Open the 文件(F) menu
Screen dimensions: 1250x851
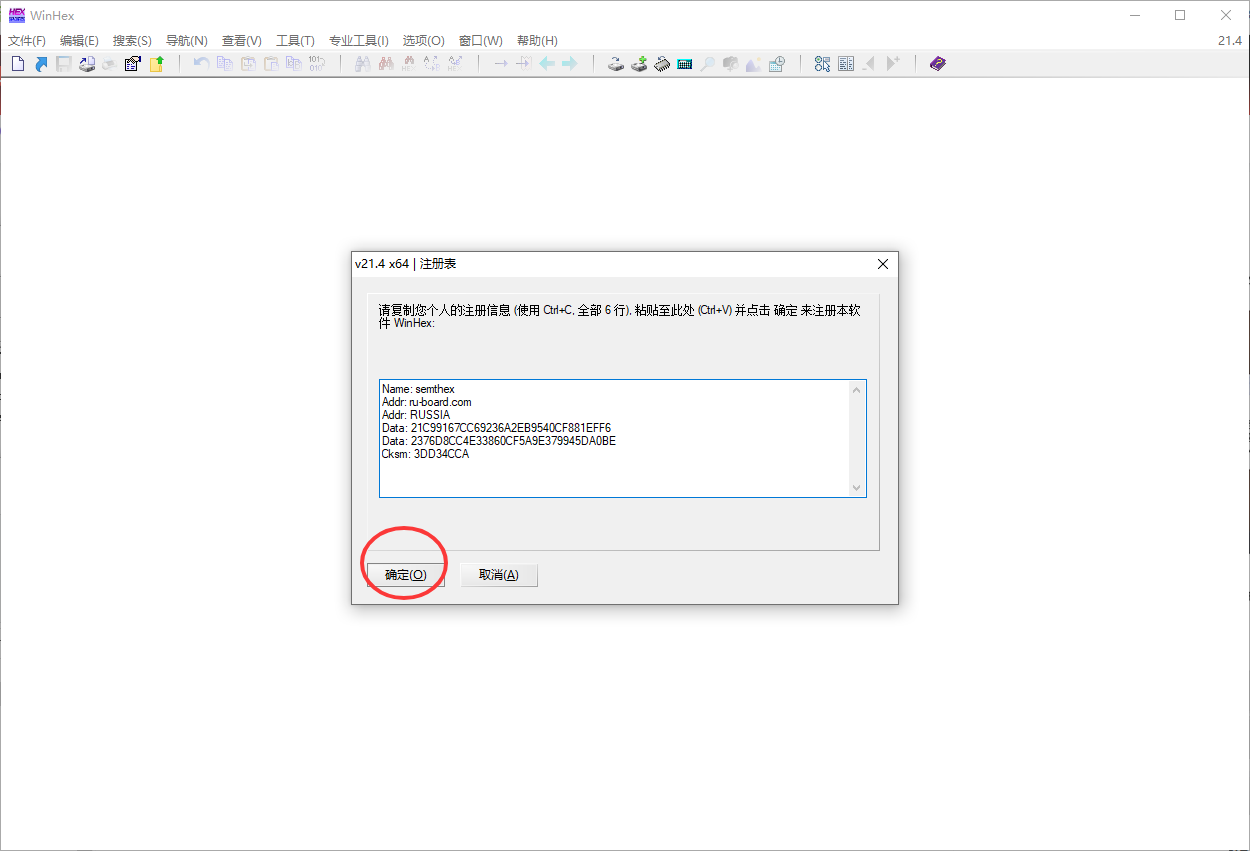pyautogui.click(x=27, y=41)
